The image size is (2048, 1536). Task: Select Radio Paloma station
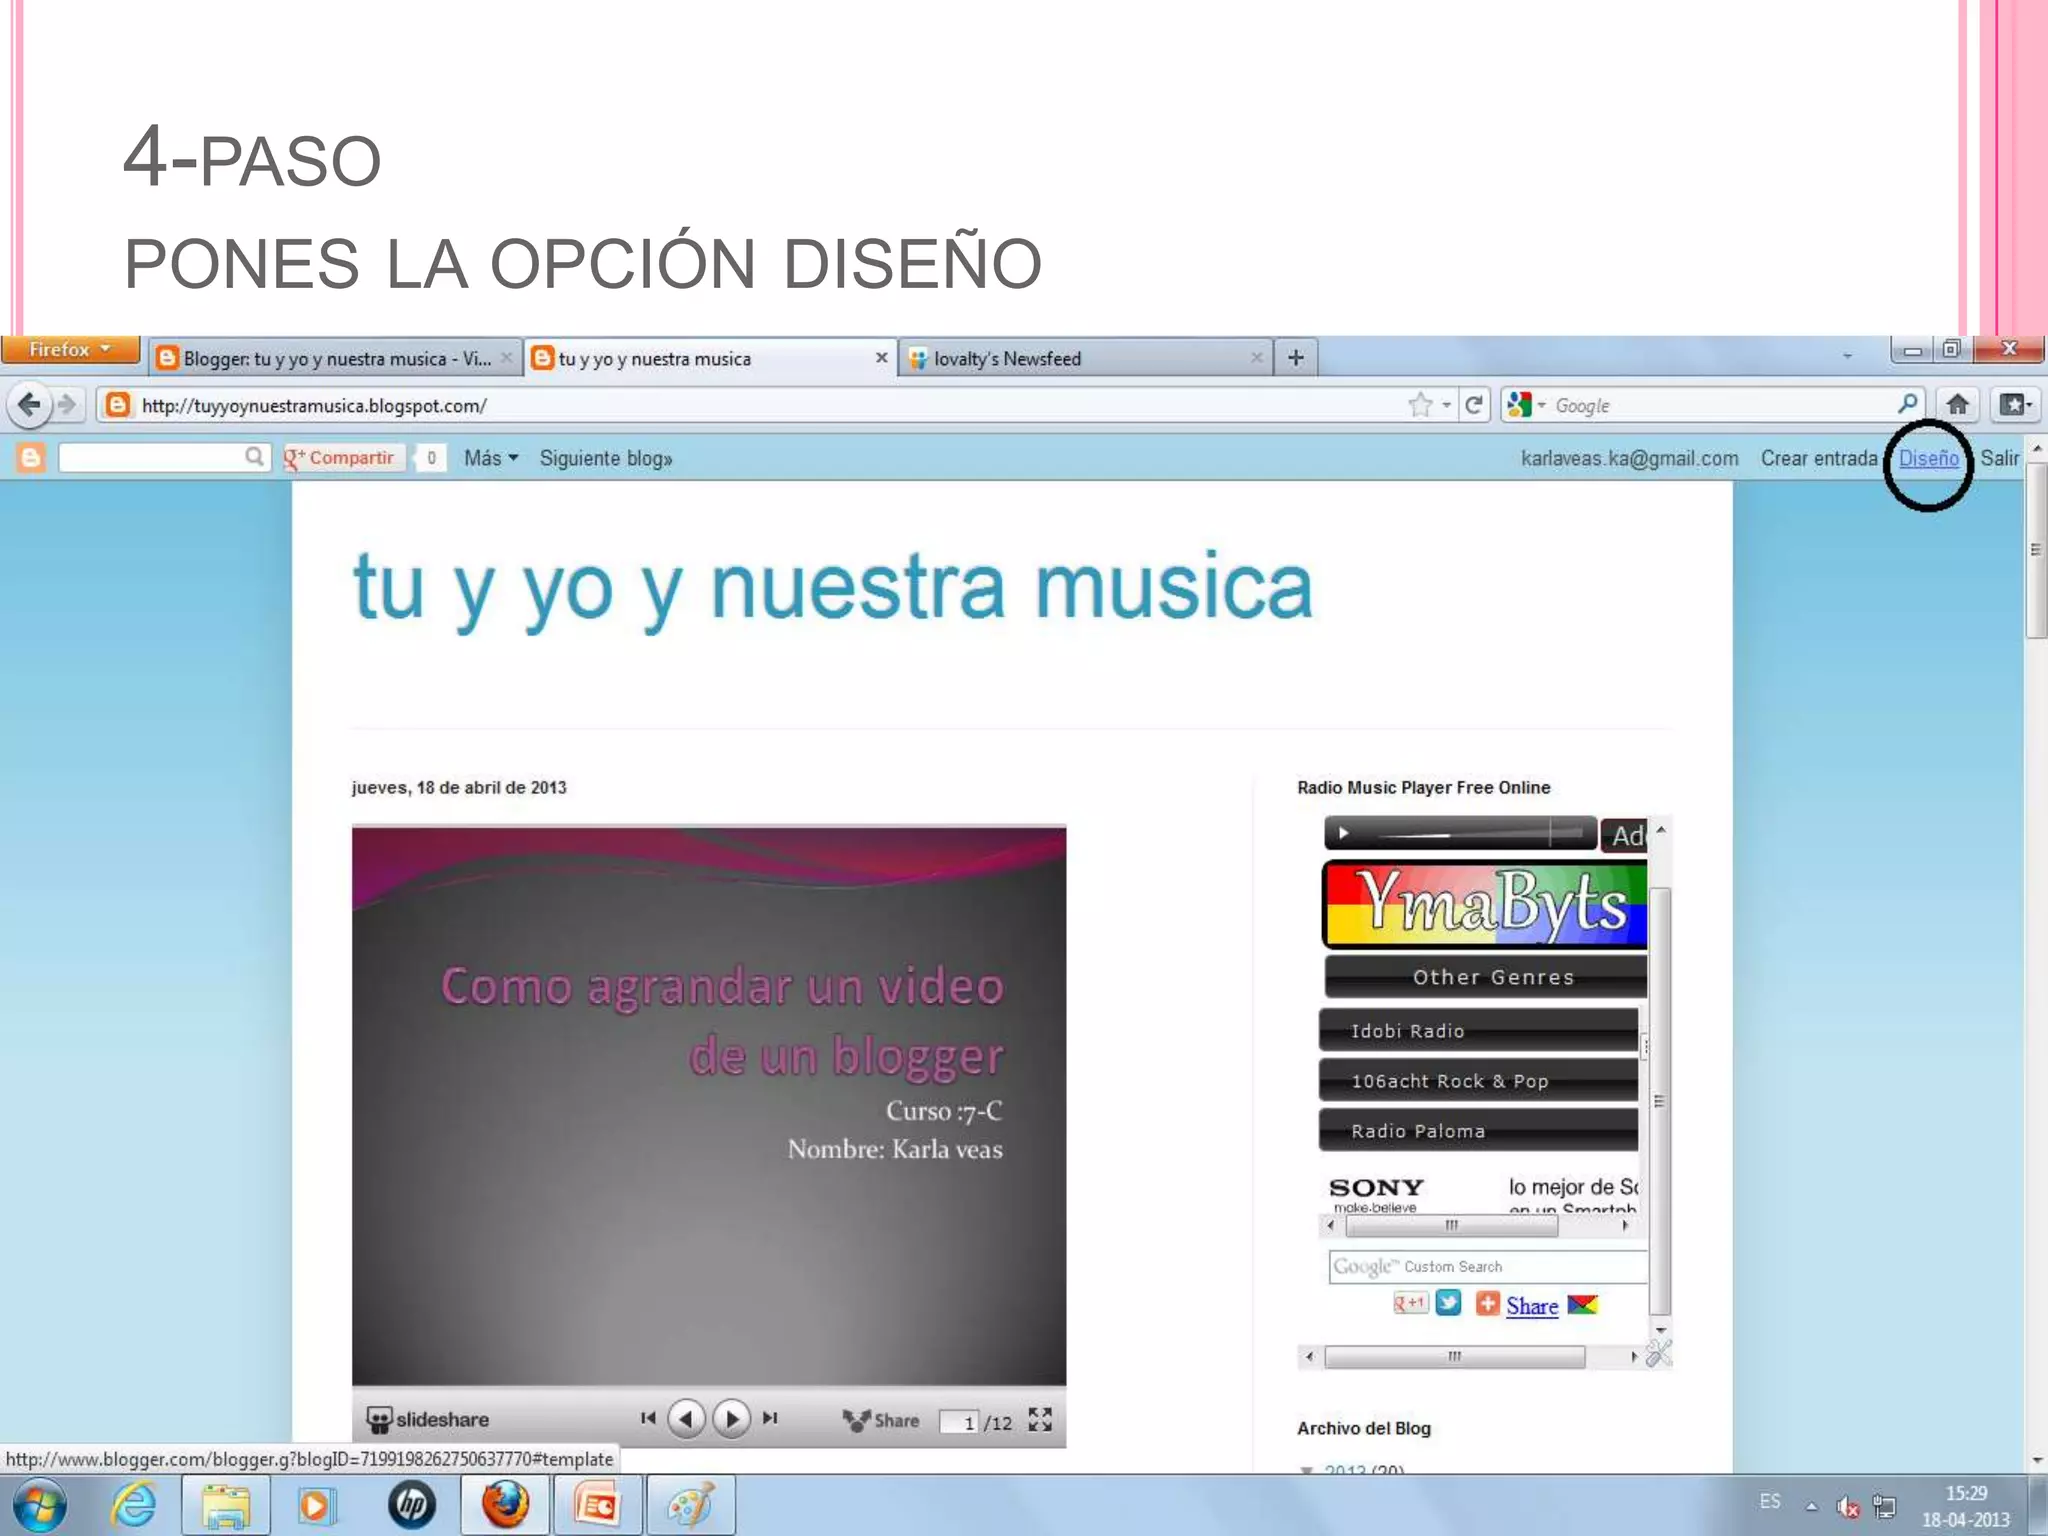(1479, 1130)
